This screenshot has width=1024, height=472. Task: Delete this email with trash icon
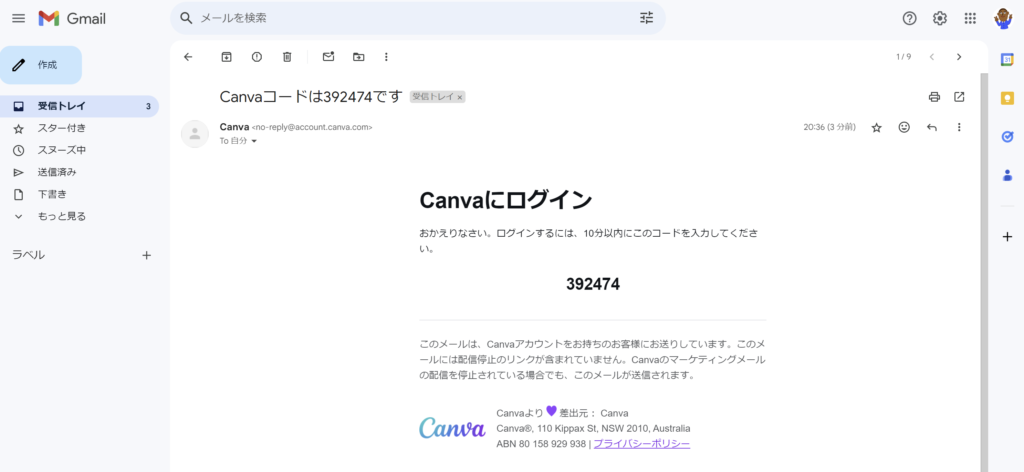coord(287,57)
